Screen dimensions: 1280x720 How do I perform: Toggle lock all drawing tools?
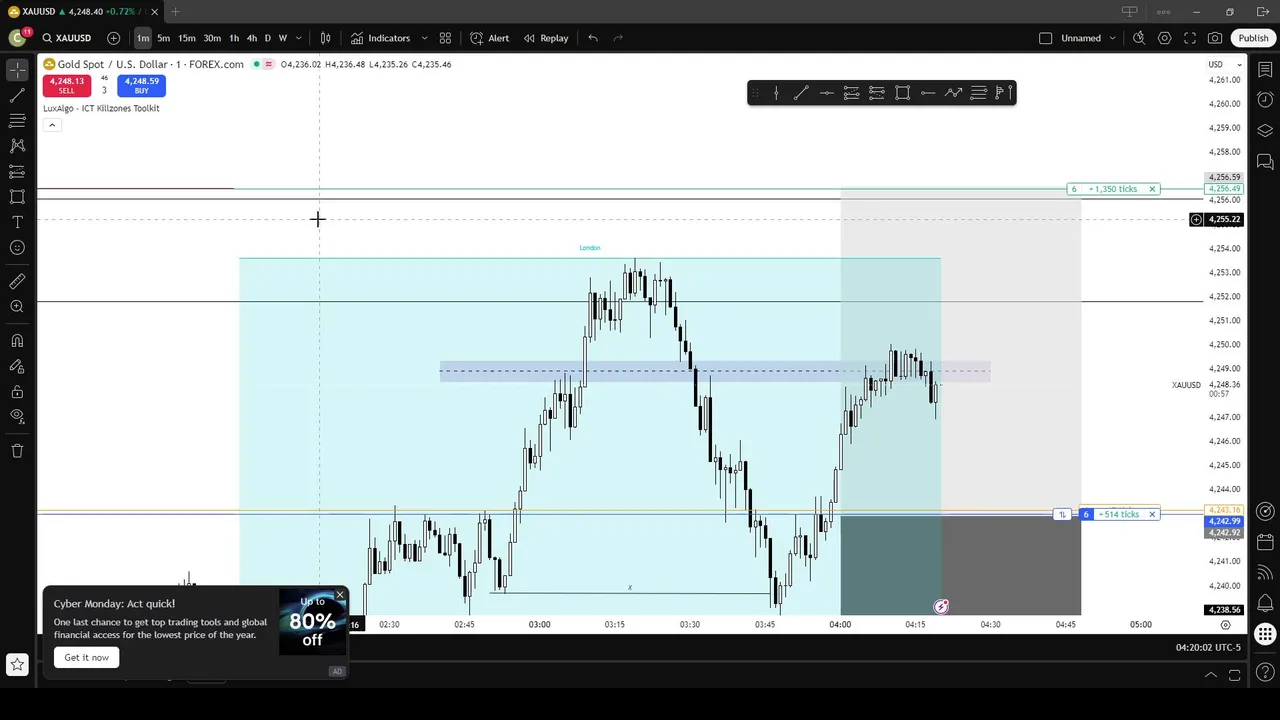tap(17, 392)
